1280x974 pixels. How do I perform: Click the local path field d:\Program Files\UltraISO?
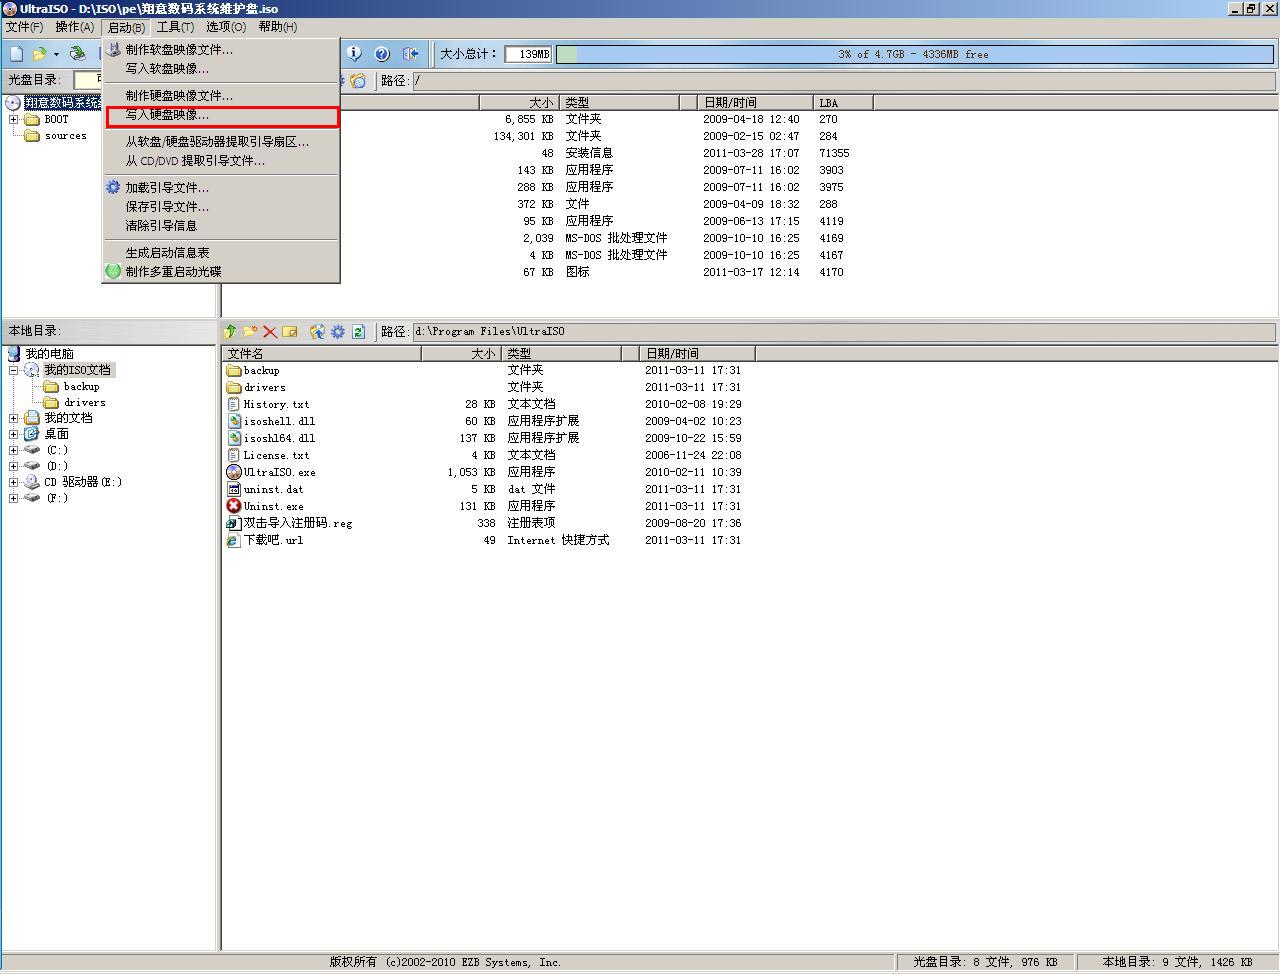pyautogui.click(x=844, y=331)
